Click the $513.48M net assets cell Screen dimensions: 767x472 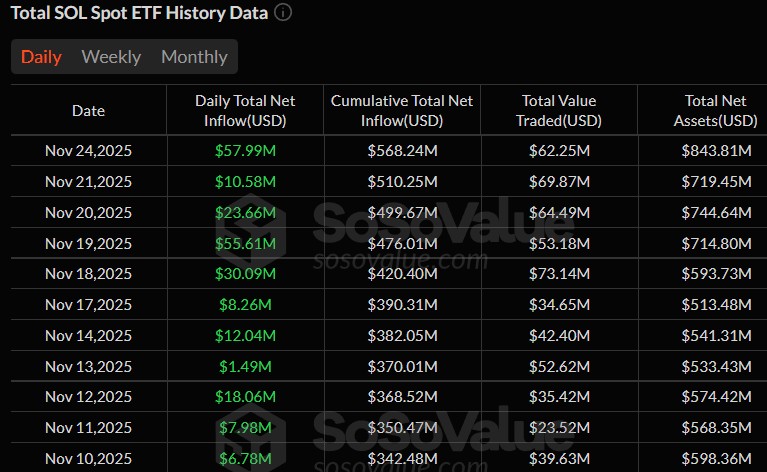(717, 305)
